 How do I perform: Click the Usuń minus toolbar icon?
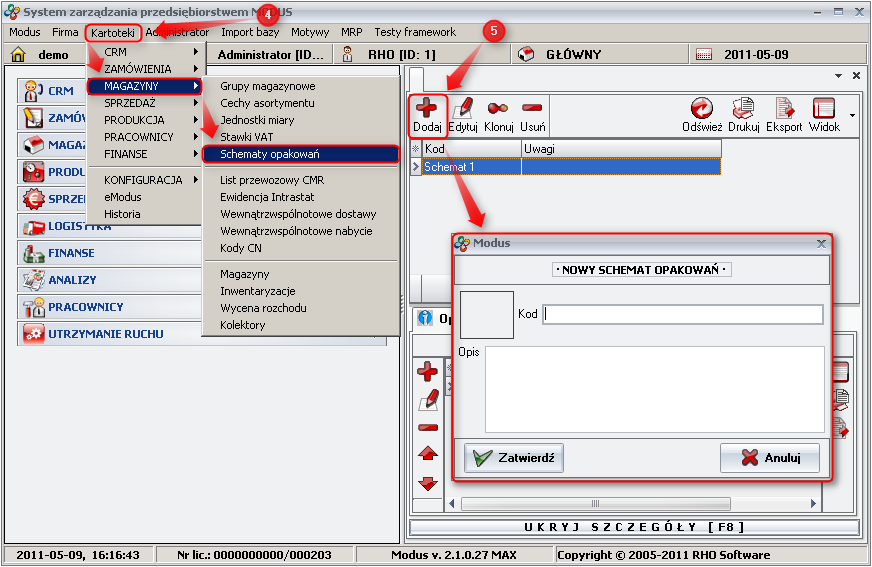tap(532, 108)
